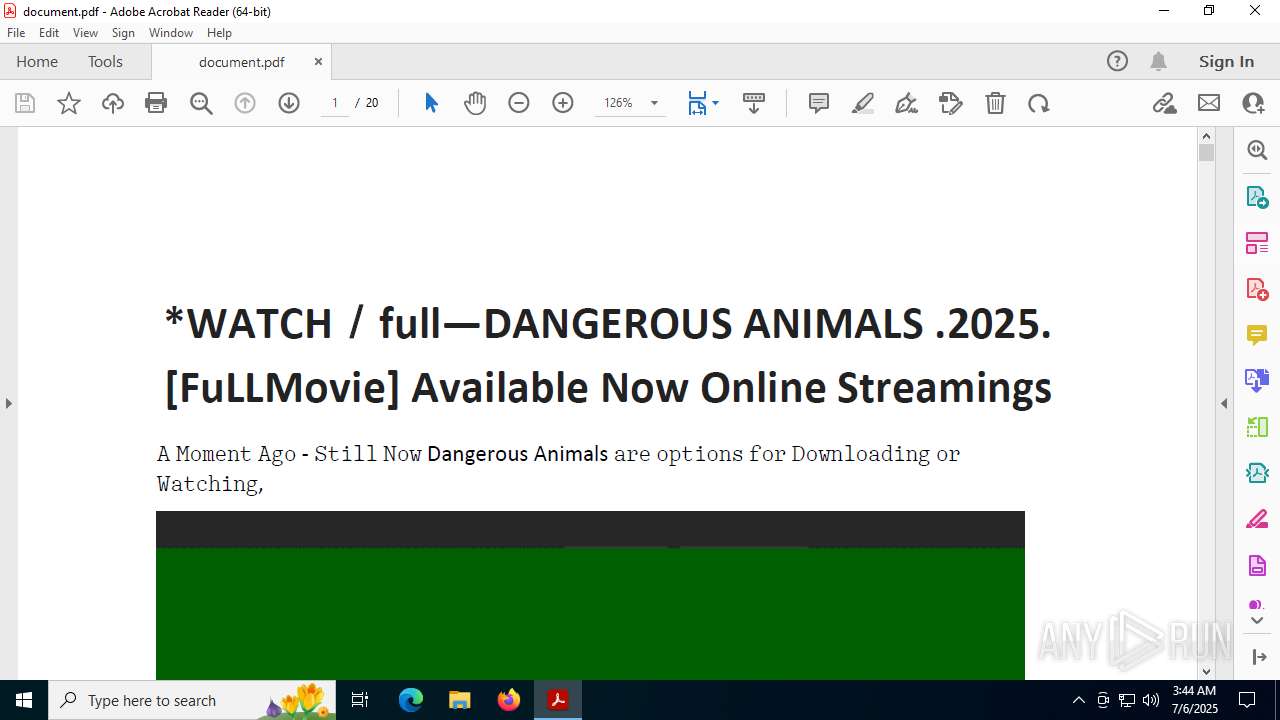This screenshot has height=720, width=1280.
Task: Open the fit page options icon
Action: (x=698, y=103)
